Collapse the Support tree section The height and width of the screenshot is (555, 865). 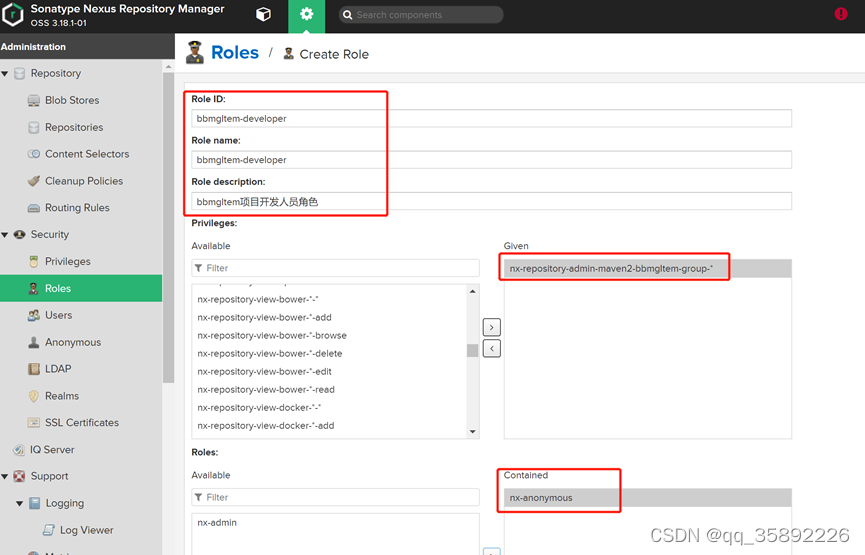coord(5,476)
